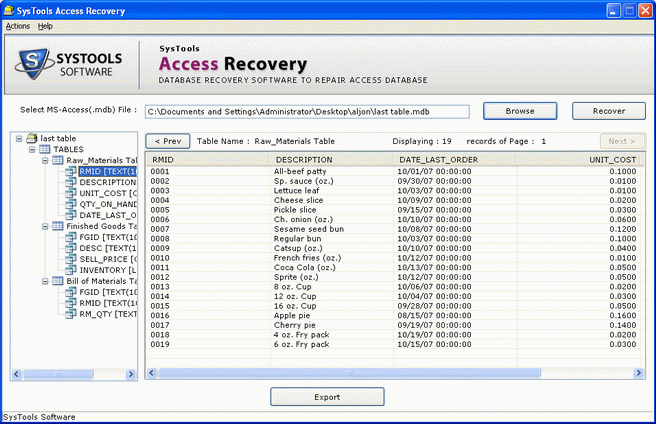Collapse the Raw_Materials Table node
656x424 pixels.
(45, 160)
